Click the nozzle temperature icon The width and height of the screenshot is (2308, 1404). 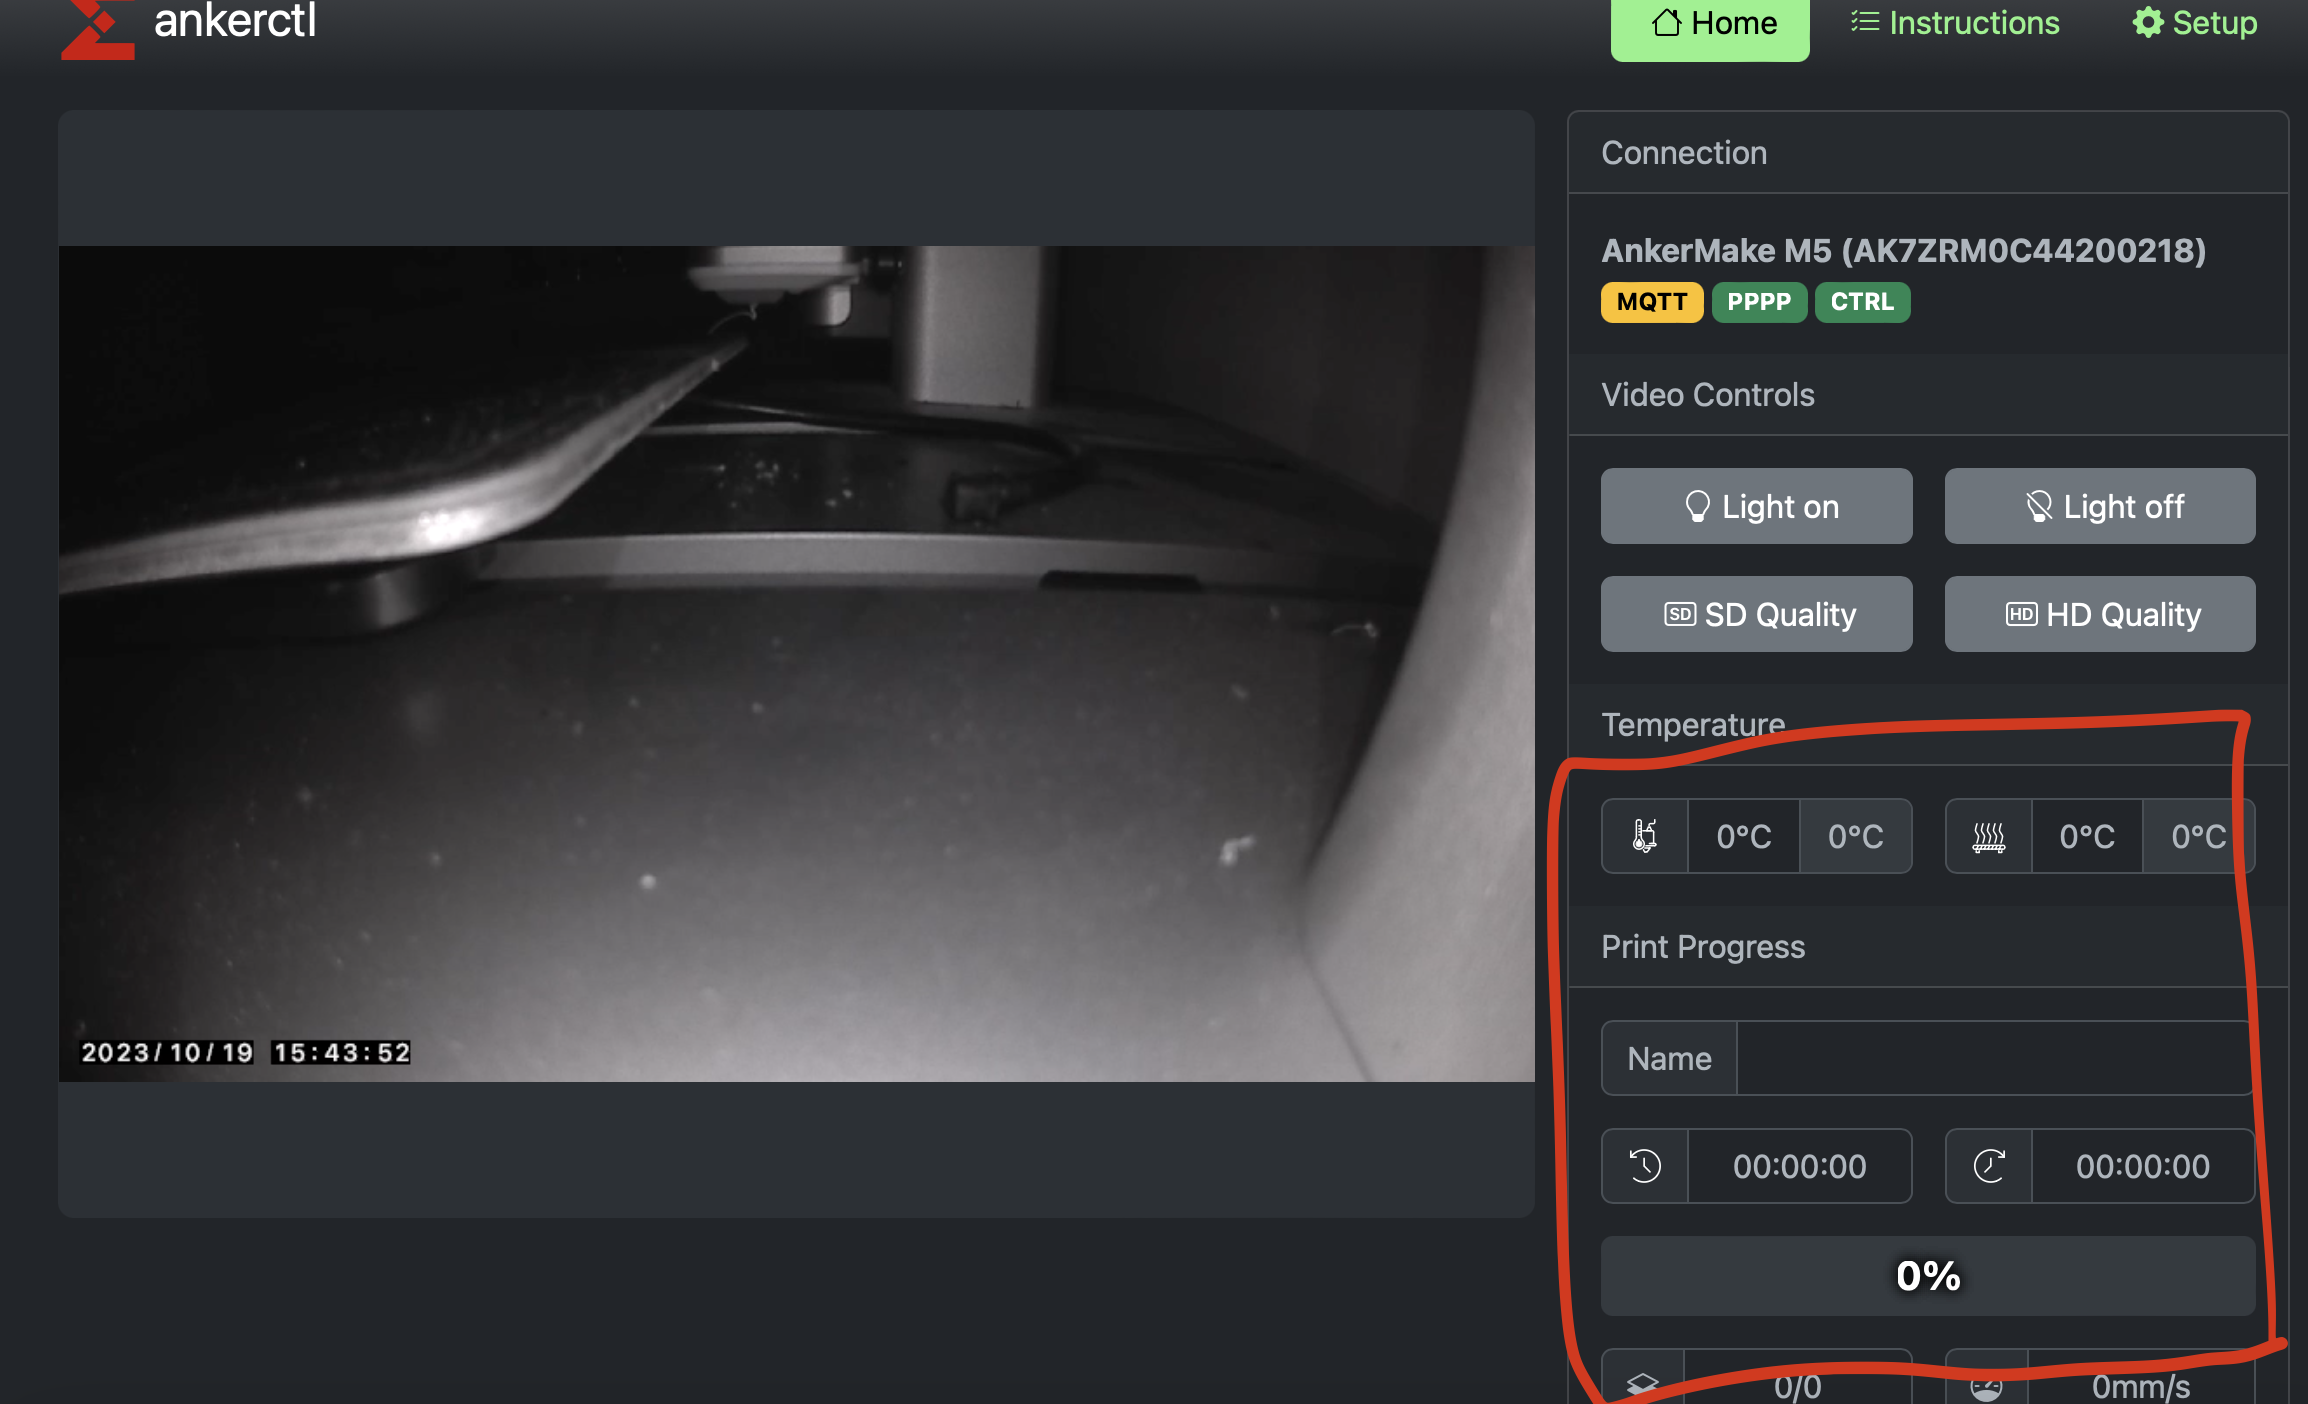[1645, 836]
